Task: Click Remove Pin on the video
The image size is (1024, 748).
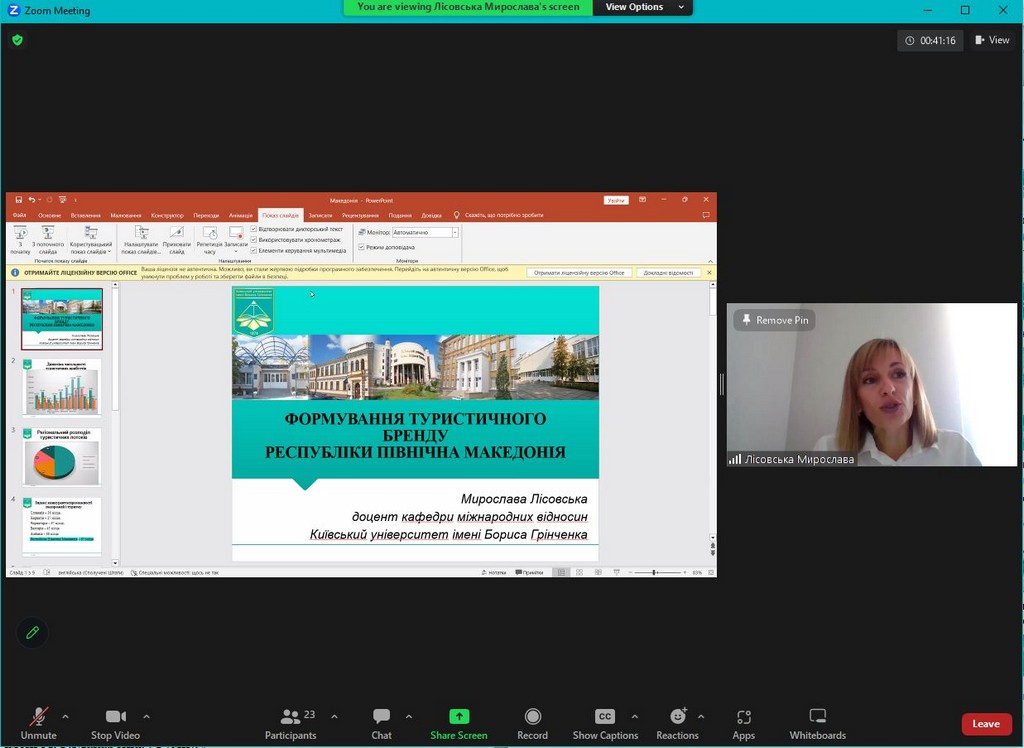Action: click(774, 320)
